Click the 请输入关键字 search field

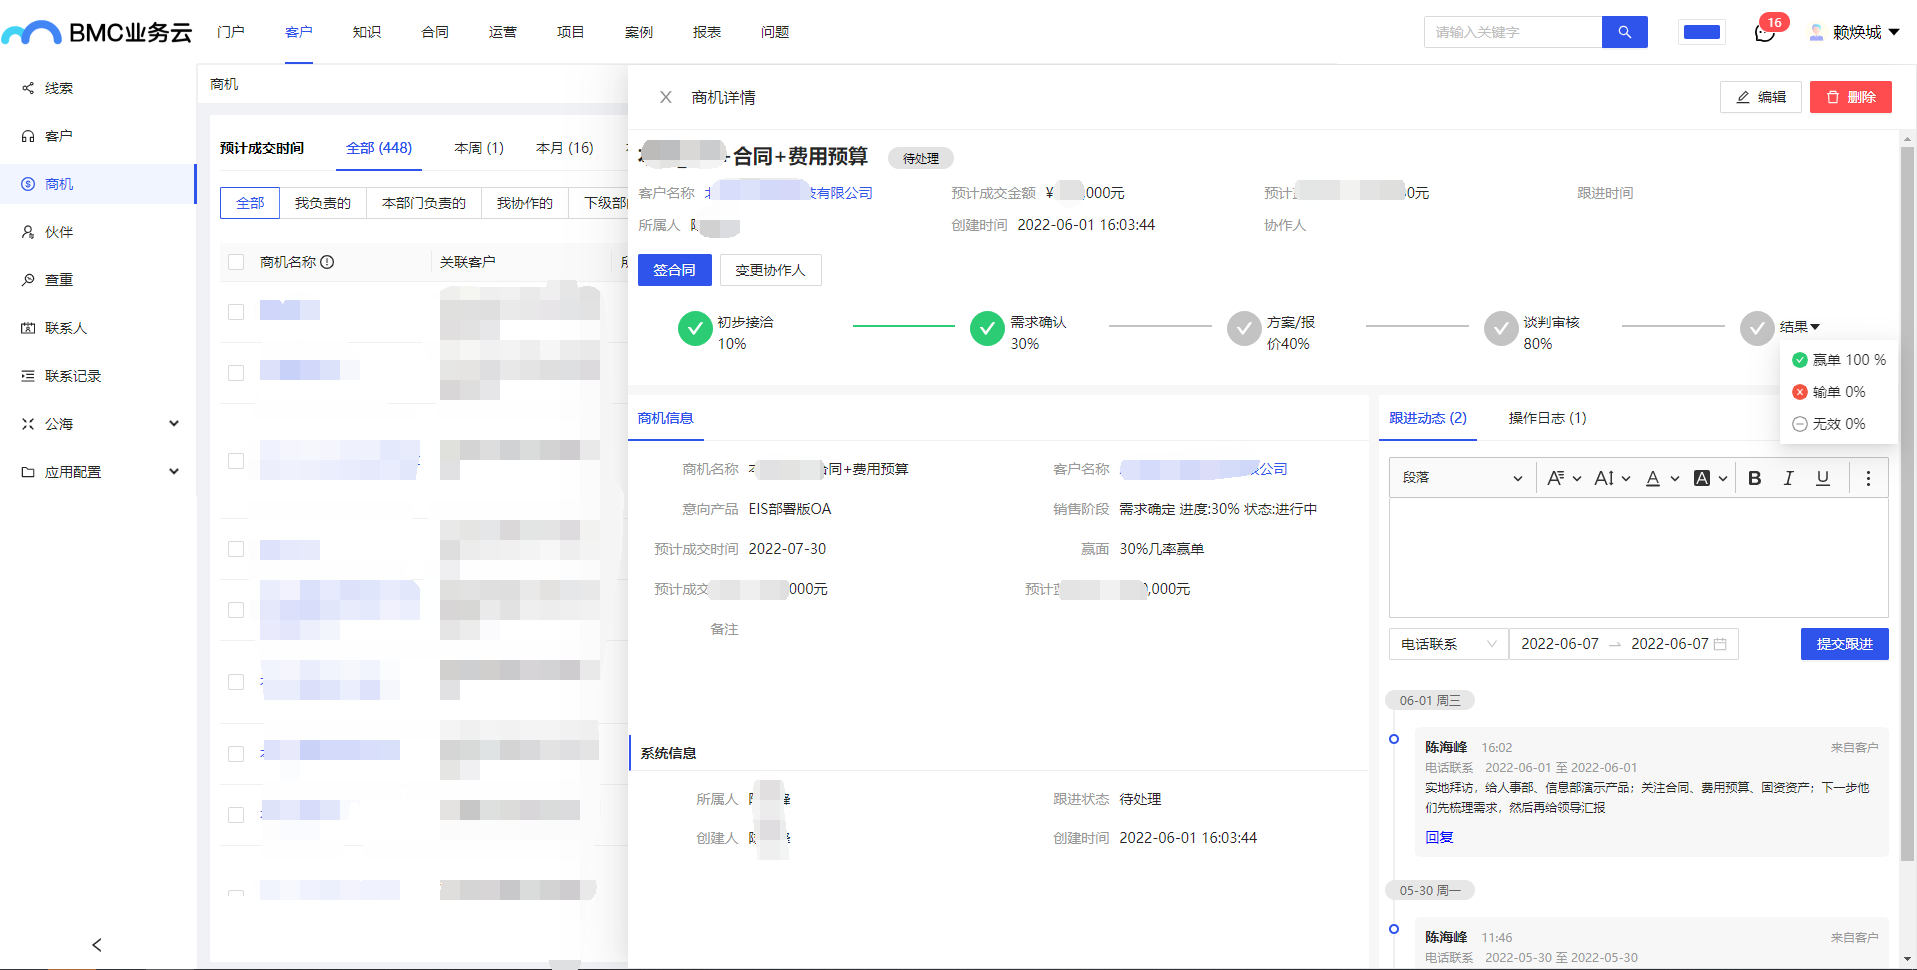(1513, 32)
